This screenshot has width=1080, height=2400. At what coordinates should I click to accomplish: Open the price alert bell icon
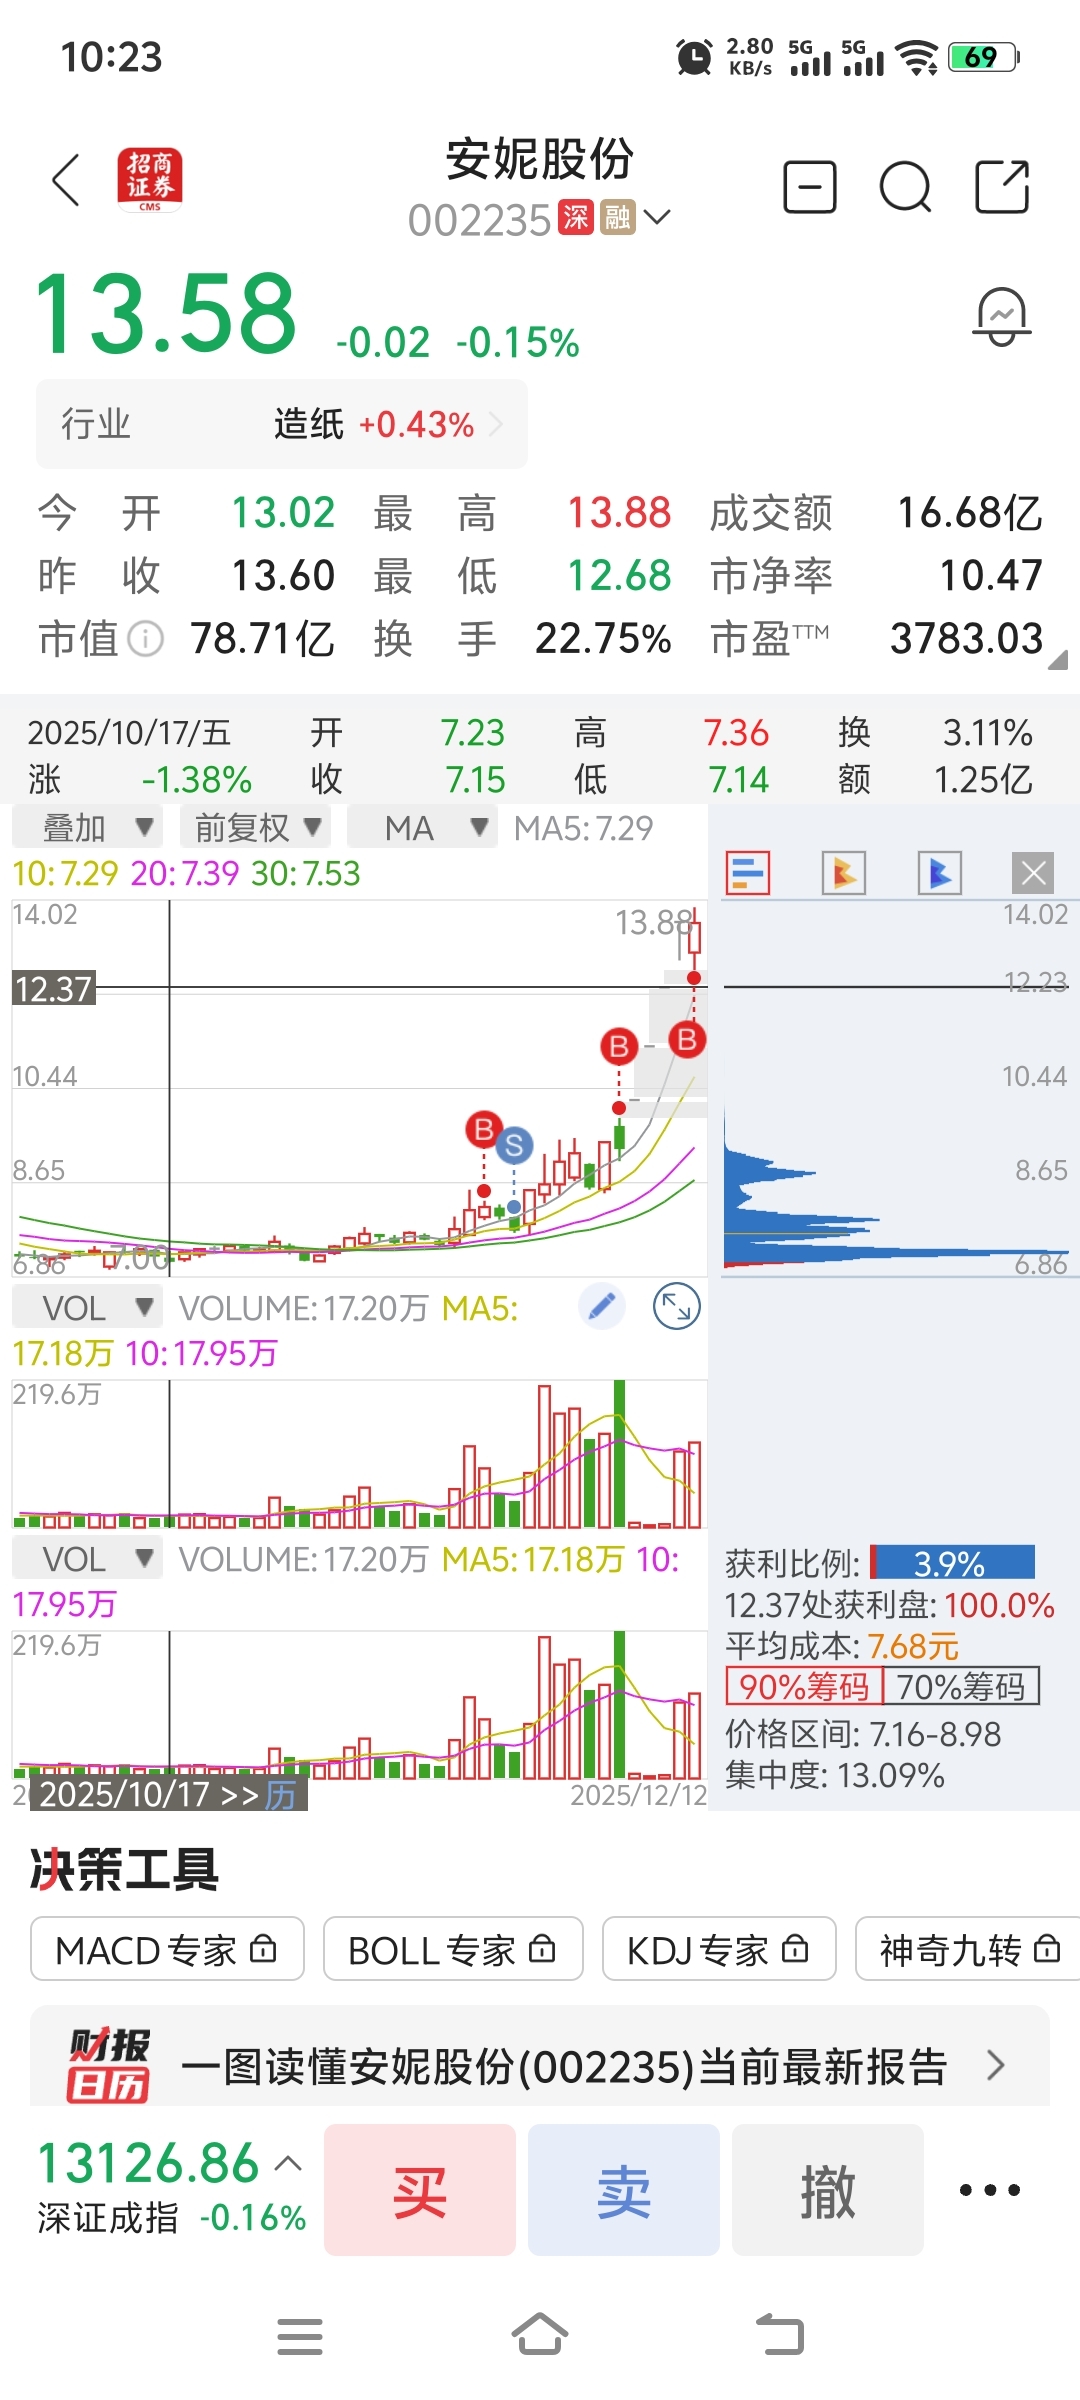click(x=1002, y=317)
